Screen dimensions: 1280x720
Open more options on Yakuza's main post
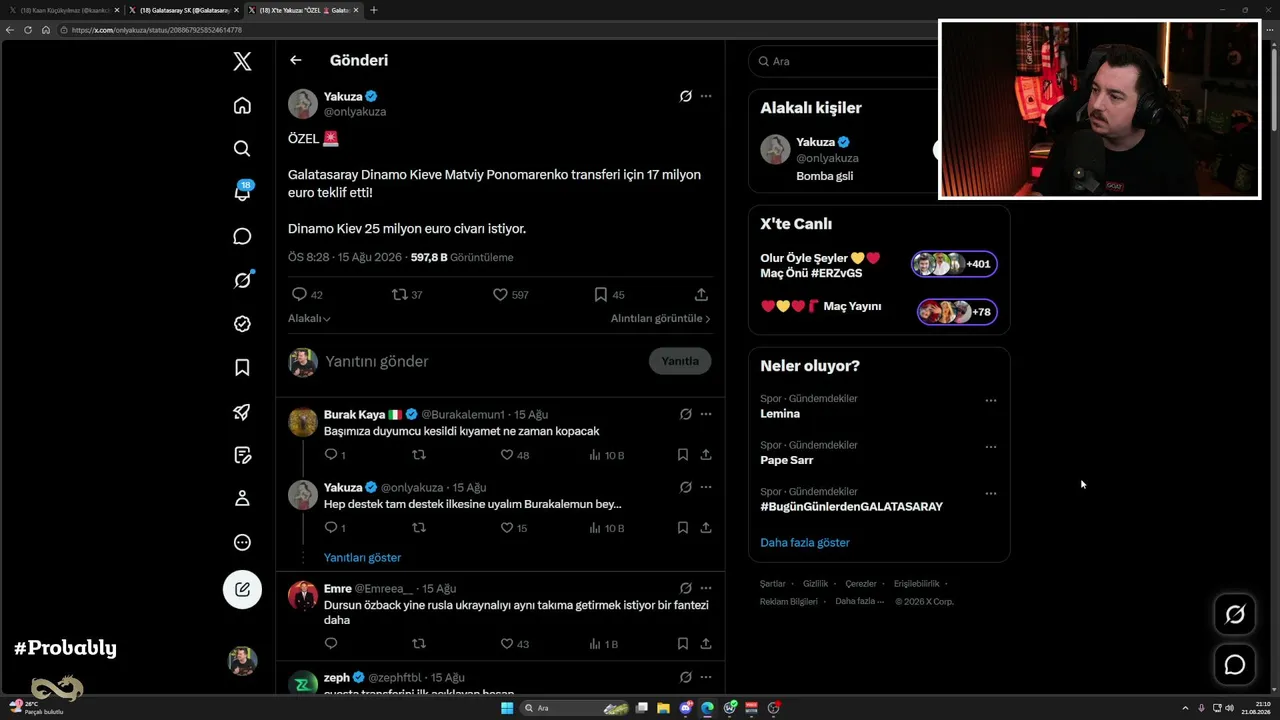point(706,96)
